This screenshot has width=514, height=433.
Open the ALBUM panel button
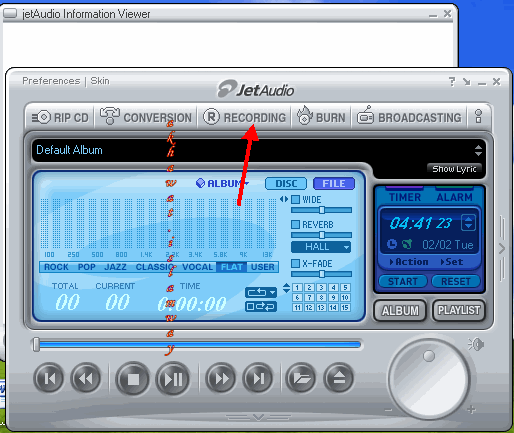tap(400, 311)
